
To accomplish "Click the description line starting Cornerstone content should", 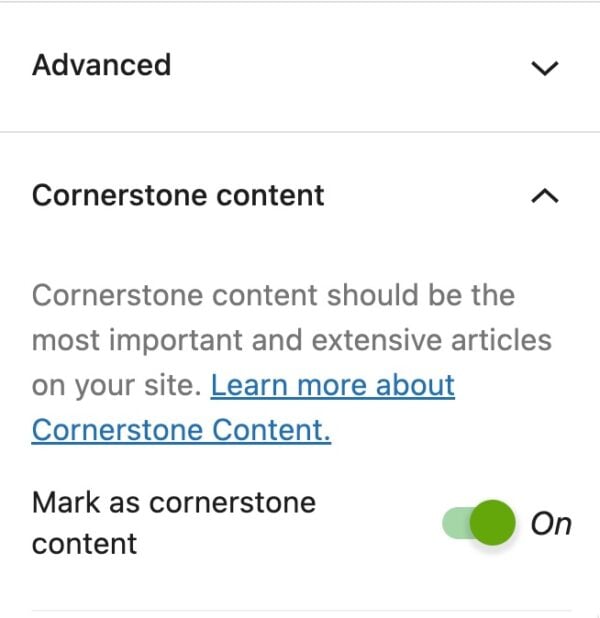I will click(273, 296).
